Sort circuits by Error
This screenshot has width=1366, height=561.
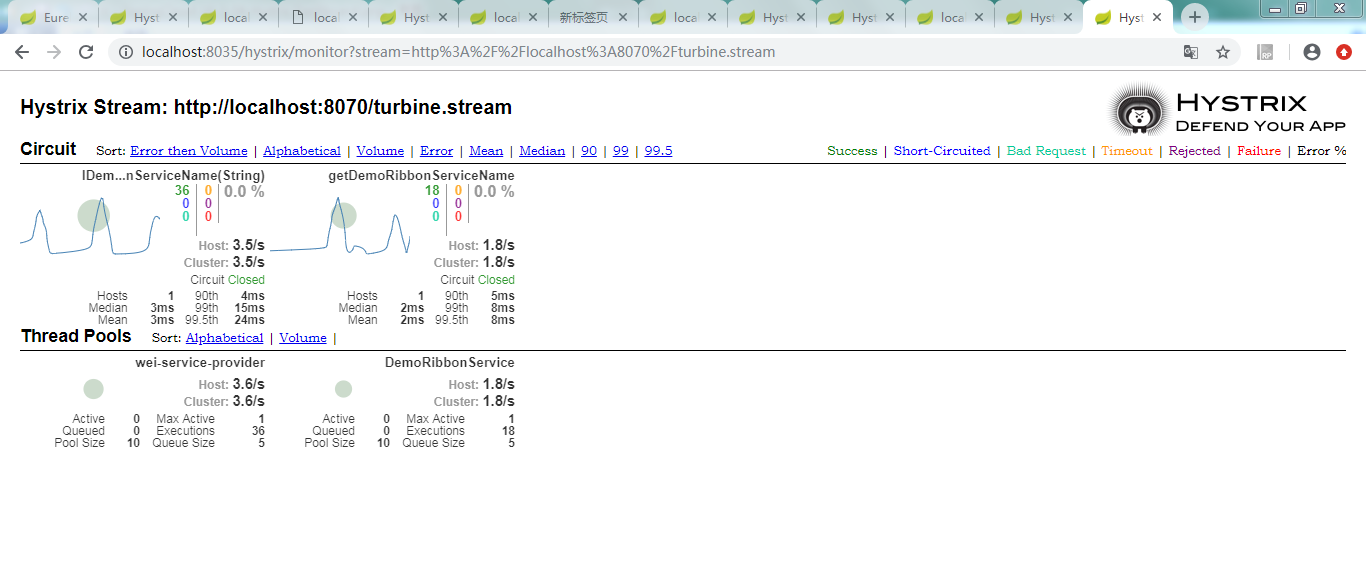[436, 151]
